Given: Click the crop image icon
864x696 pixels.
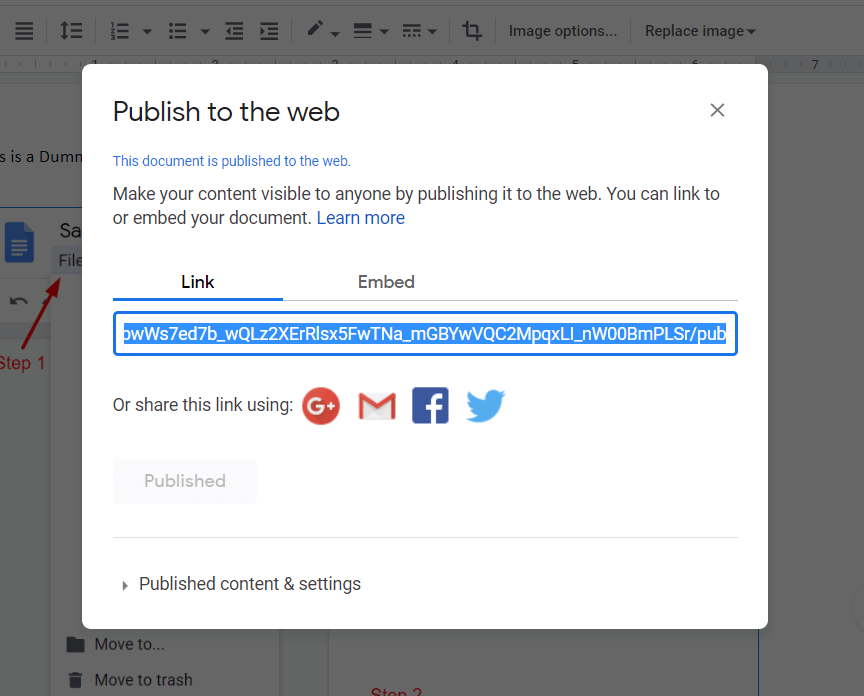Looking at the screenshot, I should 472,30.
